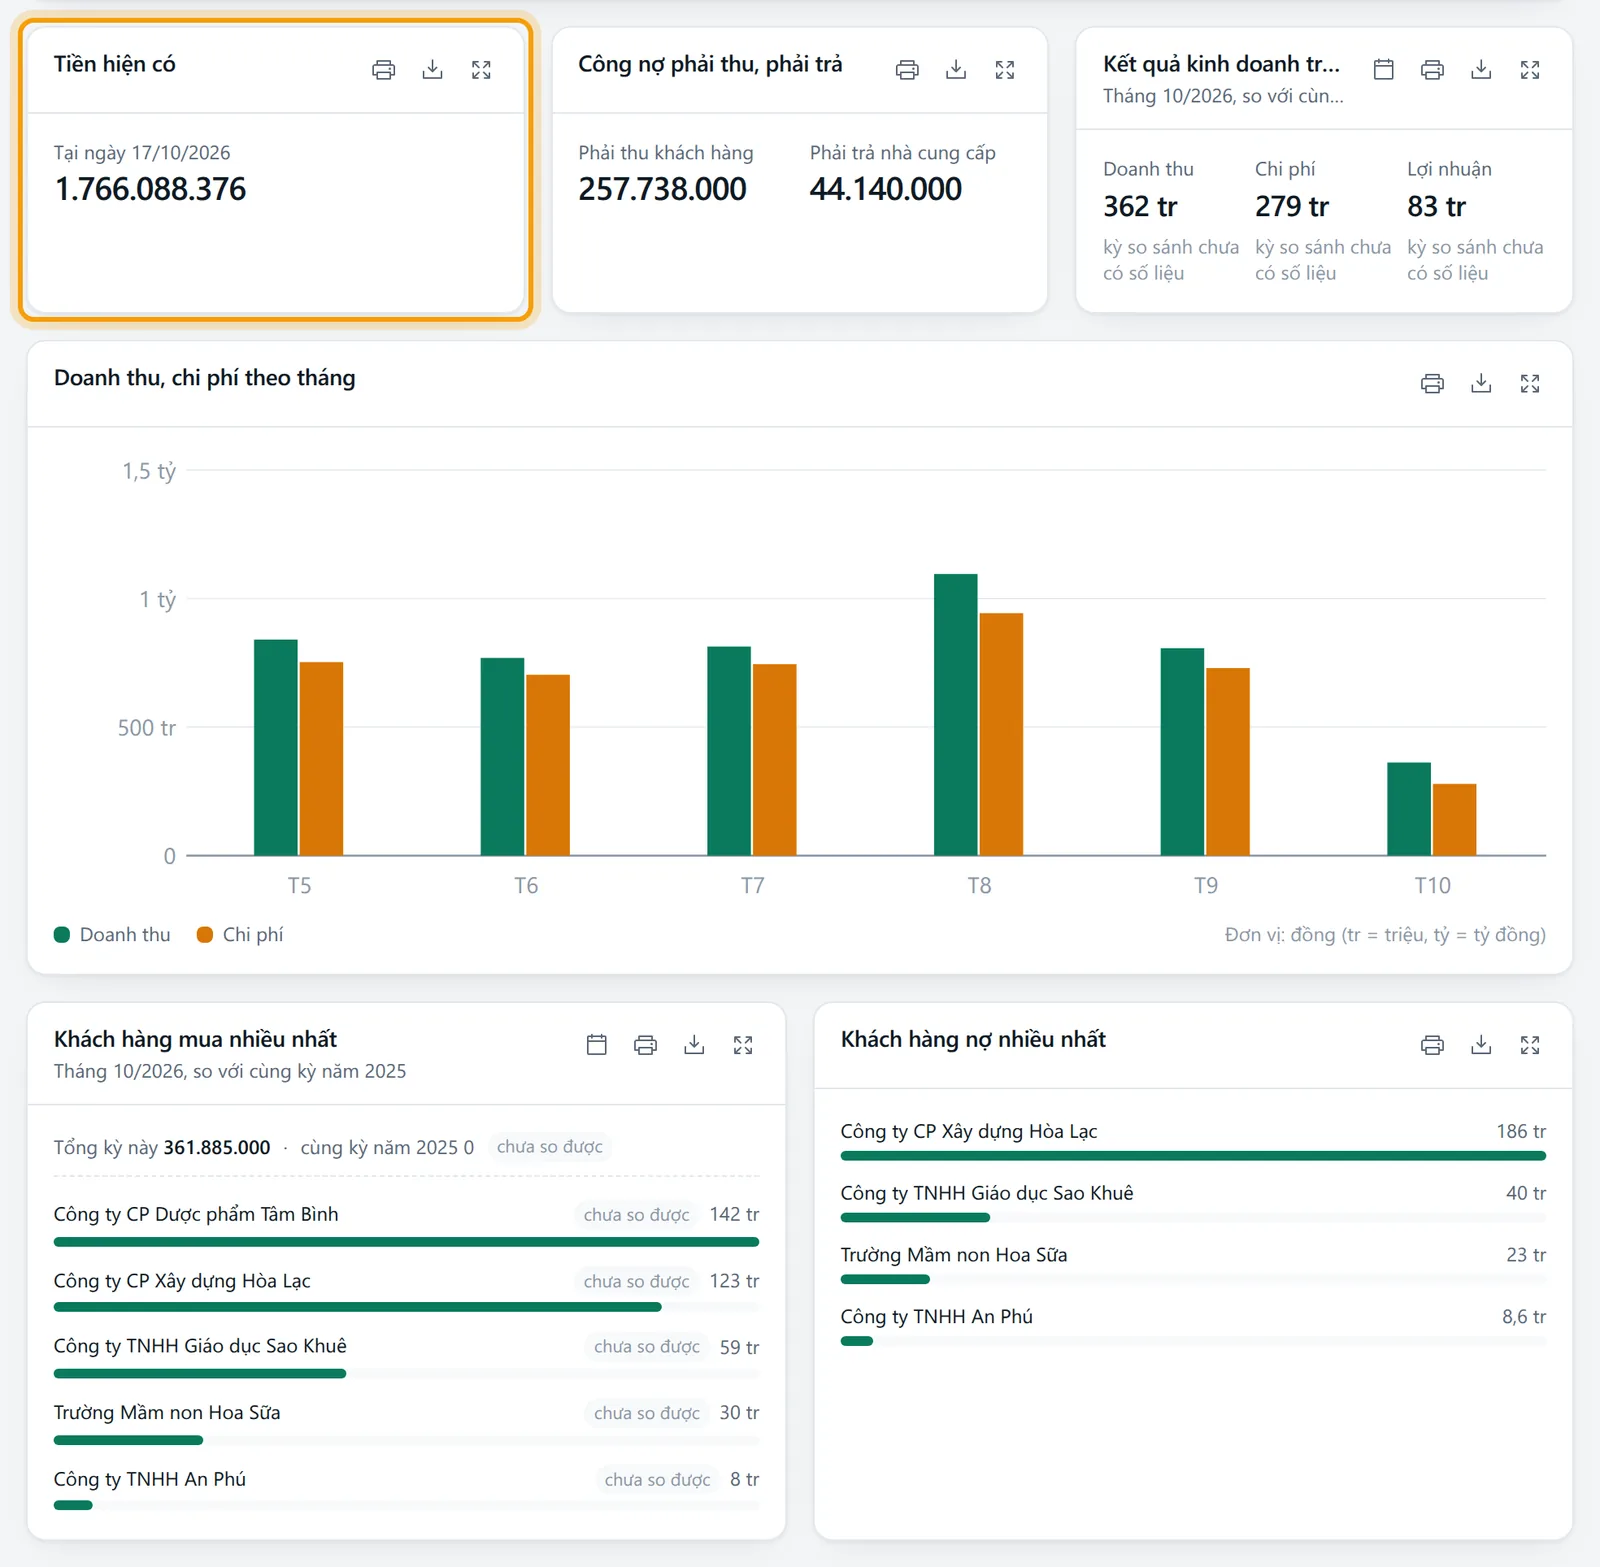Select Công ty CP Dược phẩm Tâm Bình row
Screen dimensions: 1600x1567
tap(406, 1224)
